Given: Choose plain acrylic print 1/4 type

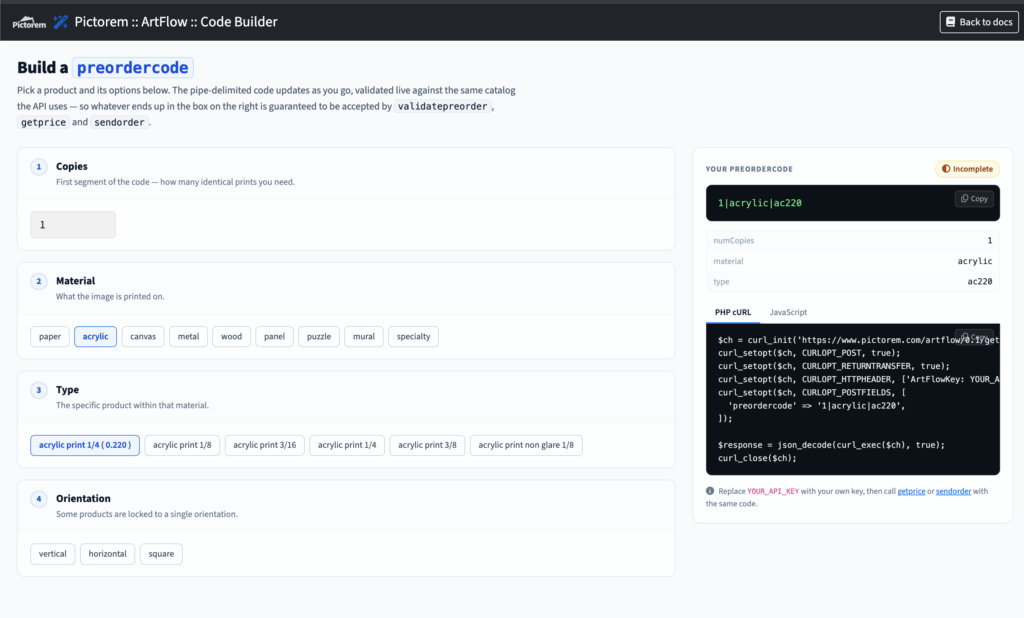Looking at the screenshot, I should point(347,445).
